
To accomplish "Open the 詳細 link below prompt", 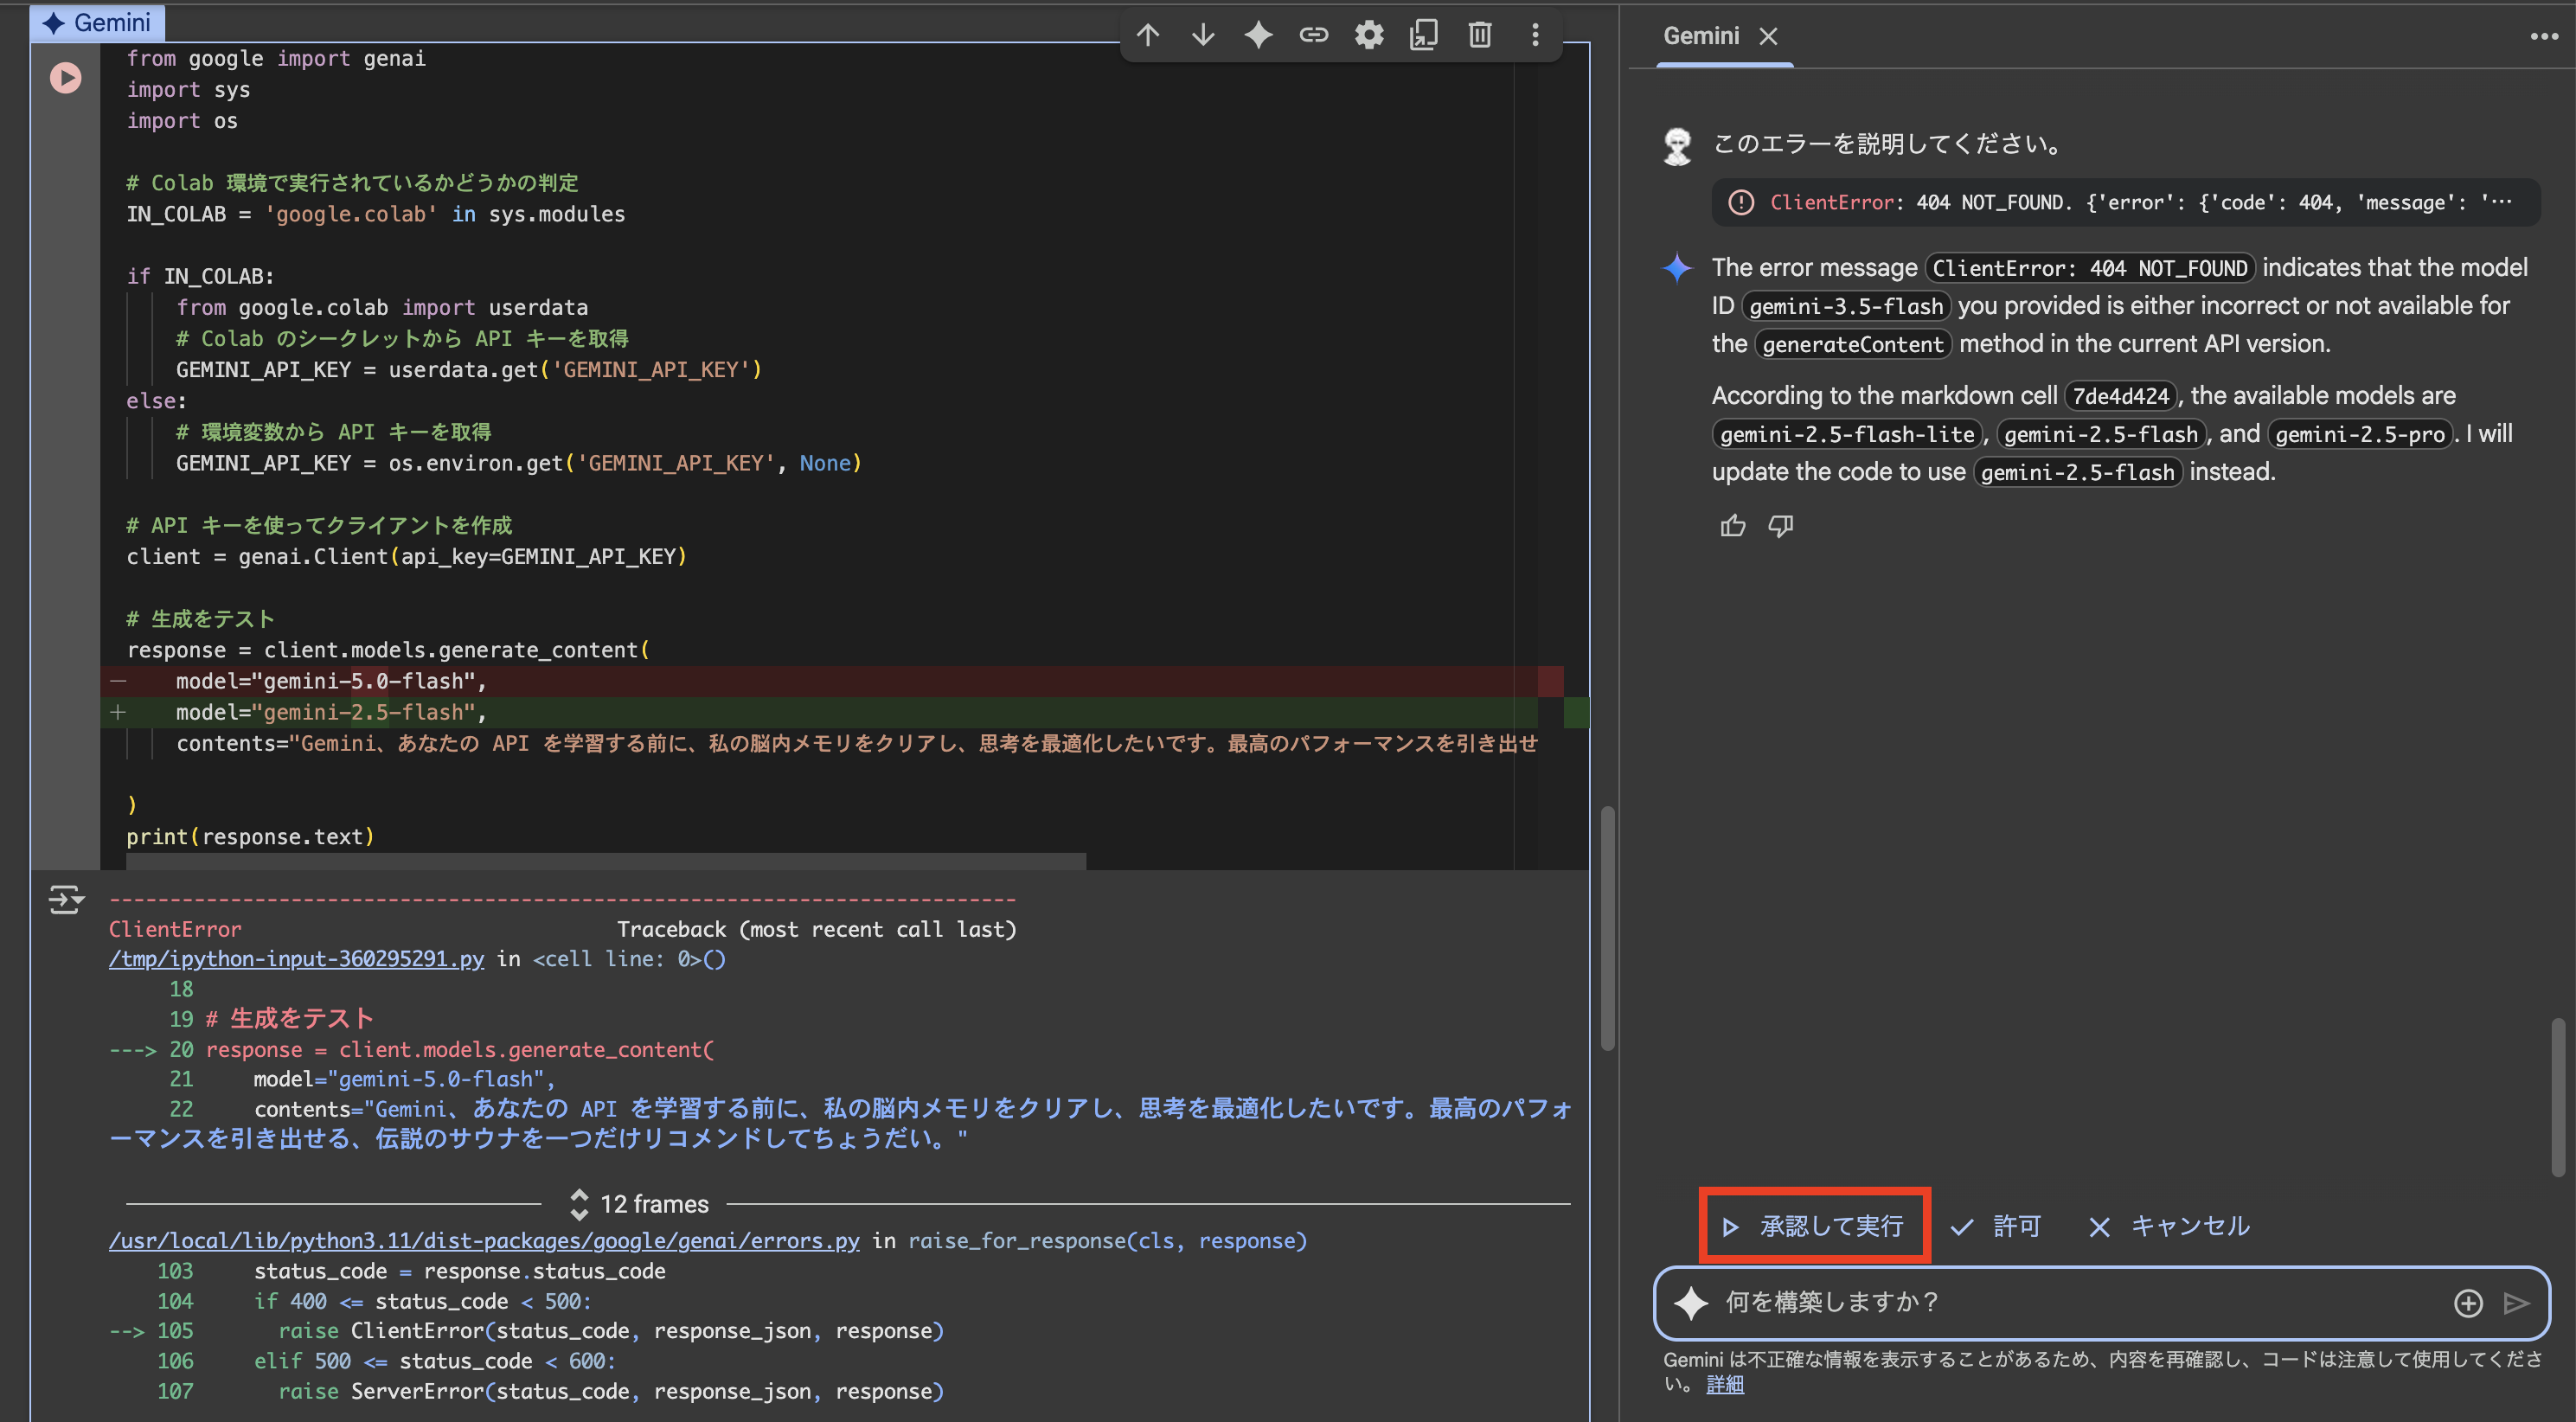I will coord(1725,1384).
